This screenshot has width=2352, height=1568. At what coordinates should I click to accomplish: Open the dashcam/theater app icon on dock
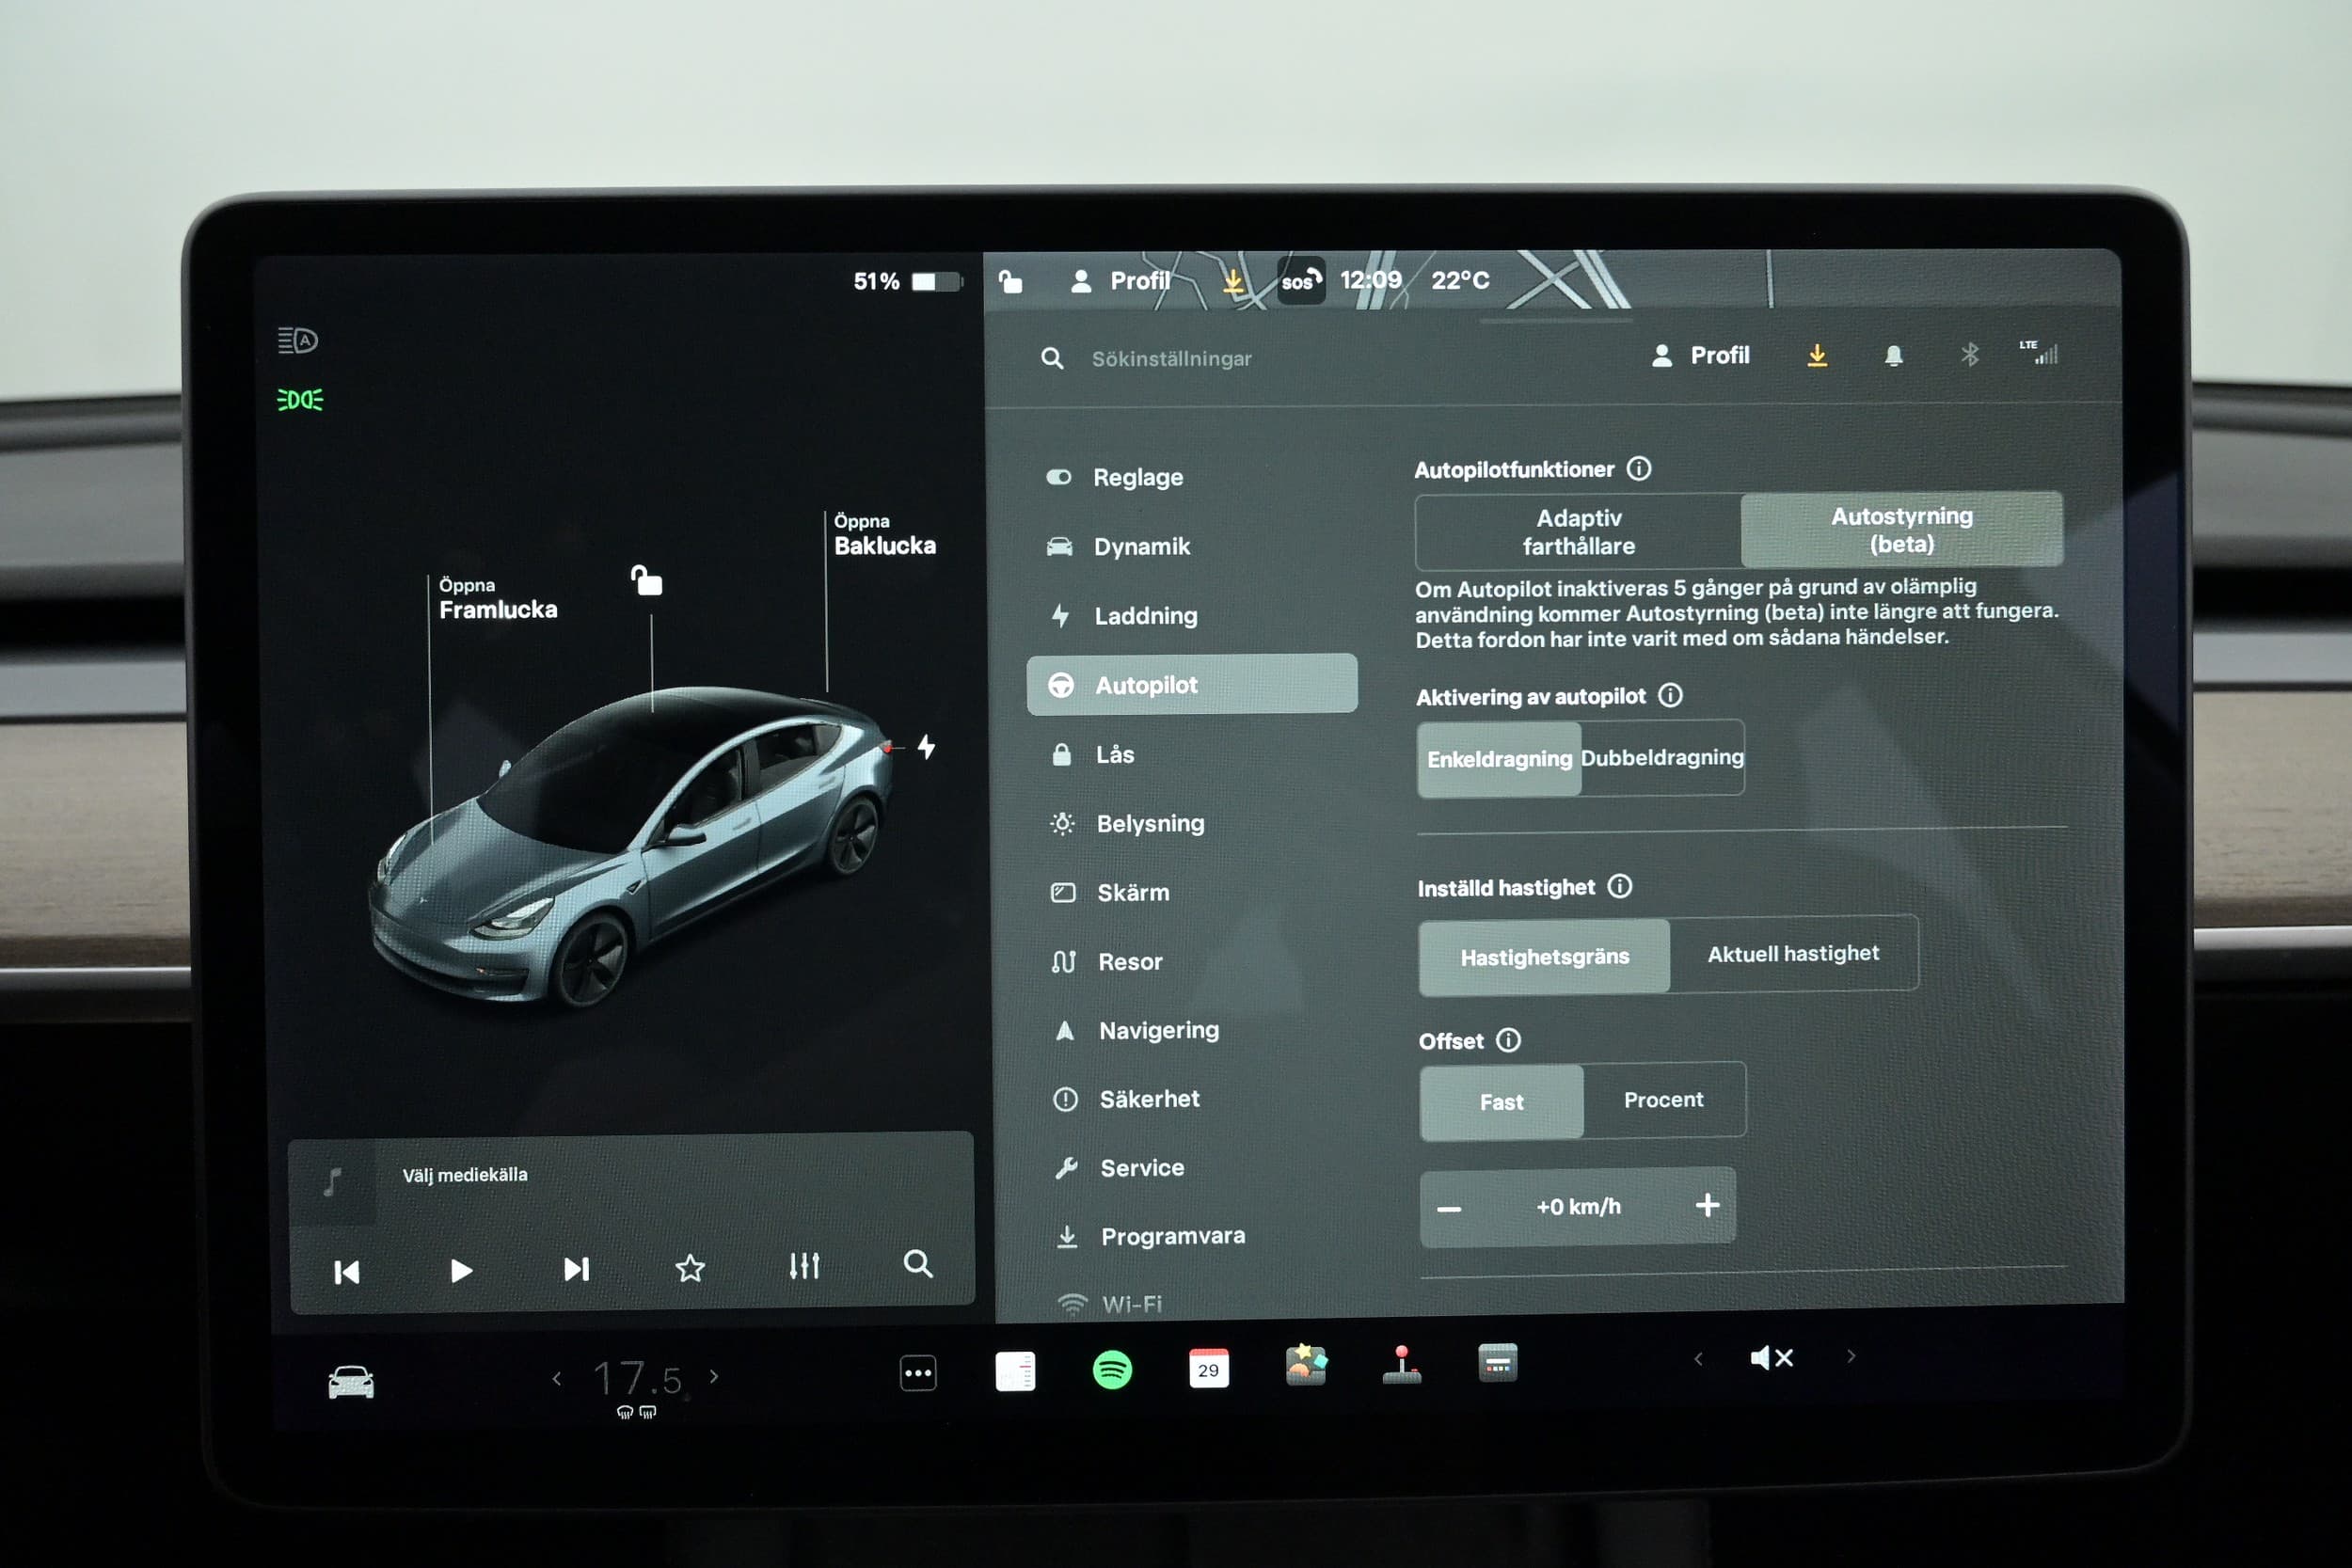(1497, 1362)
